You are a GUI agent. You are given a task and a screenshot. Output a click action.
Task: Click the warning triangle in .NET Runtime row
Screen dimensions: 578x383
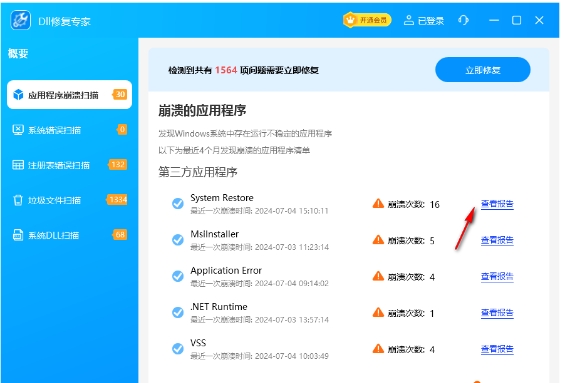coord(378,312)
